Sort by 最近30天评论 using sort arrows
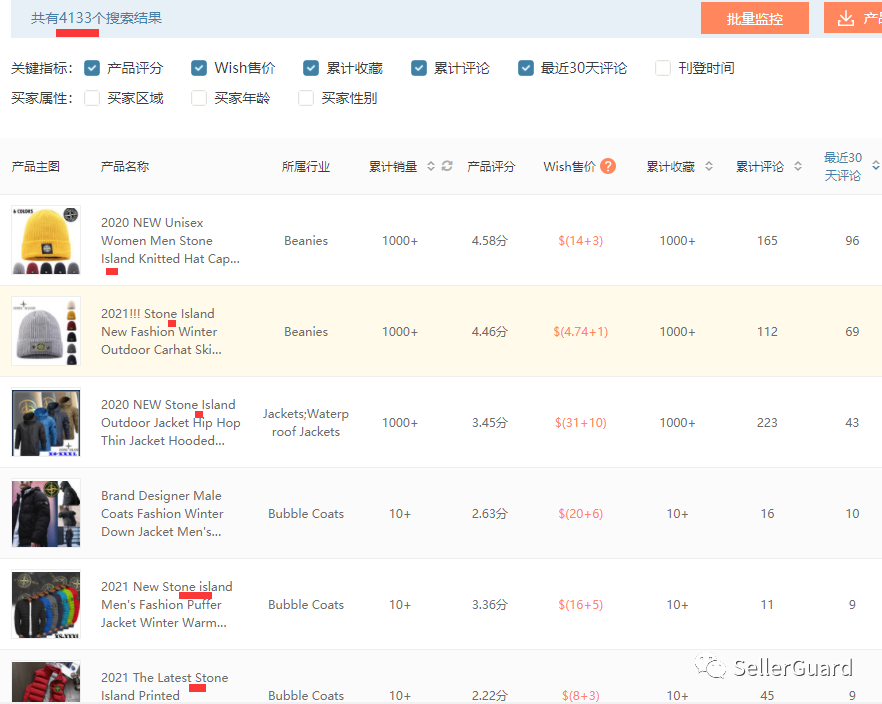The height and width of the screenshot is (704, 882). (x=876, y=166)
